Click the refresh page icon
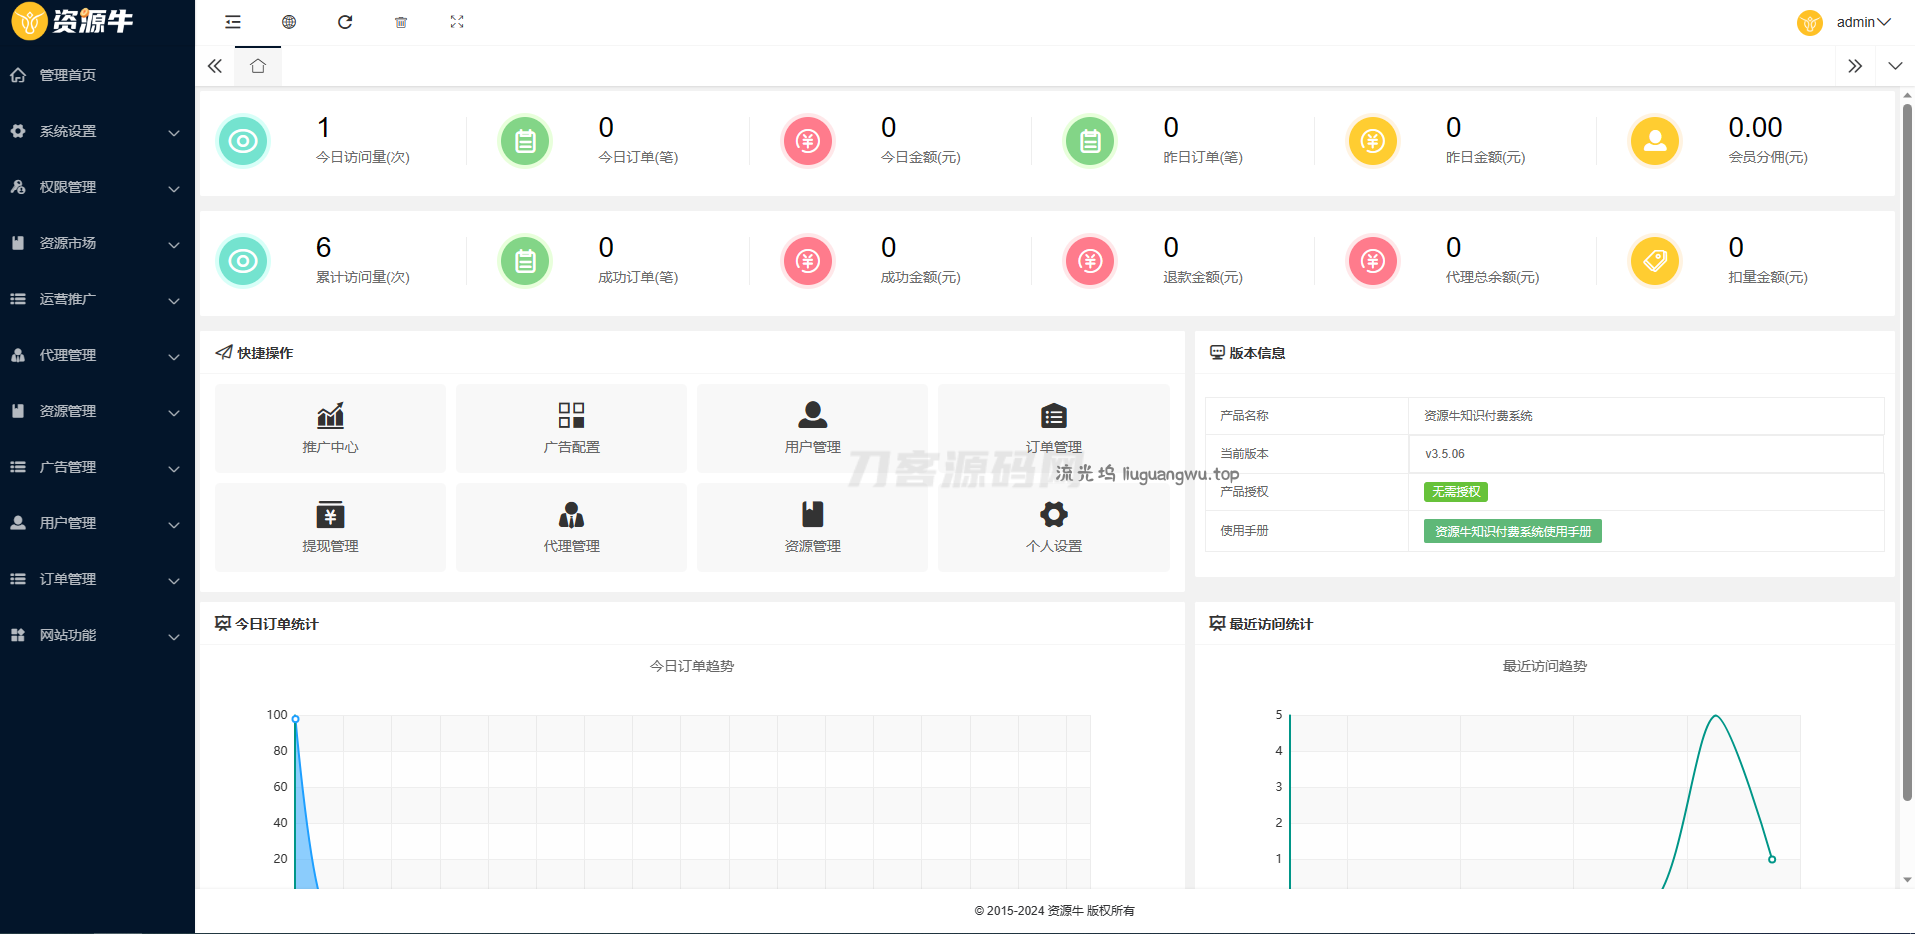This screenshot has height=934, width=1915. tap(345, 22)
